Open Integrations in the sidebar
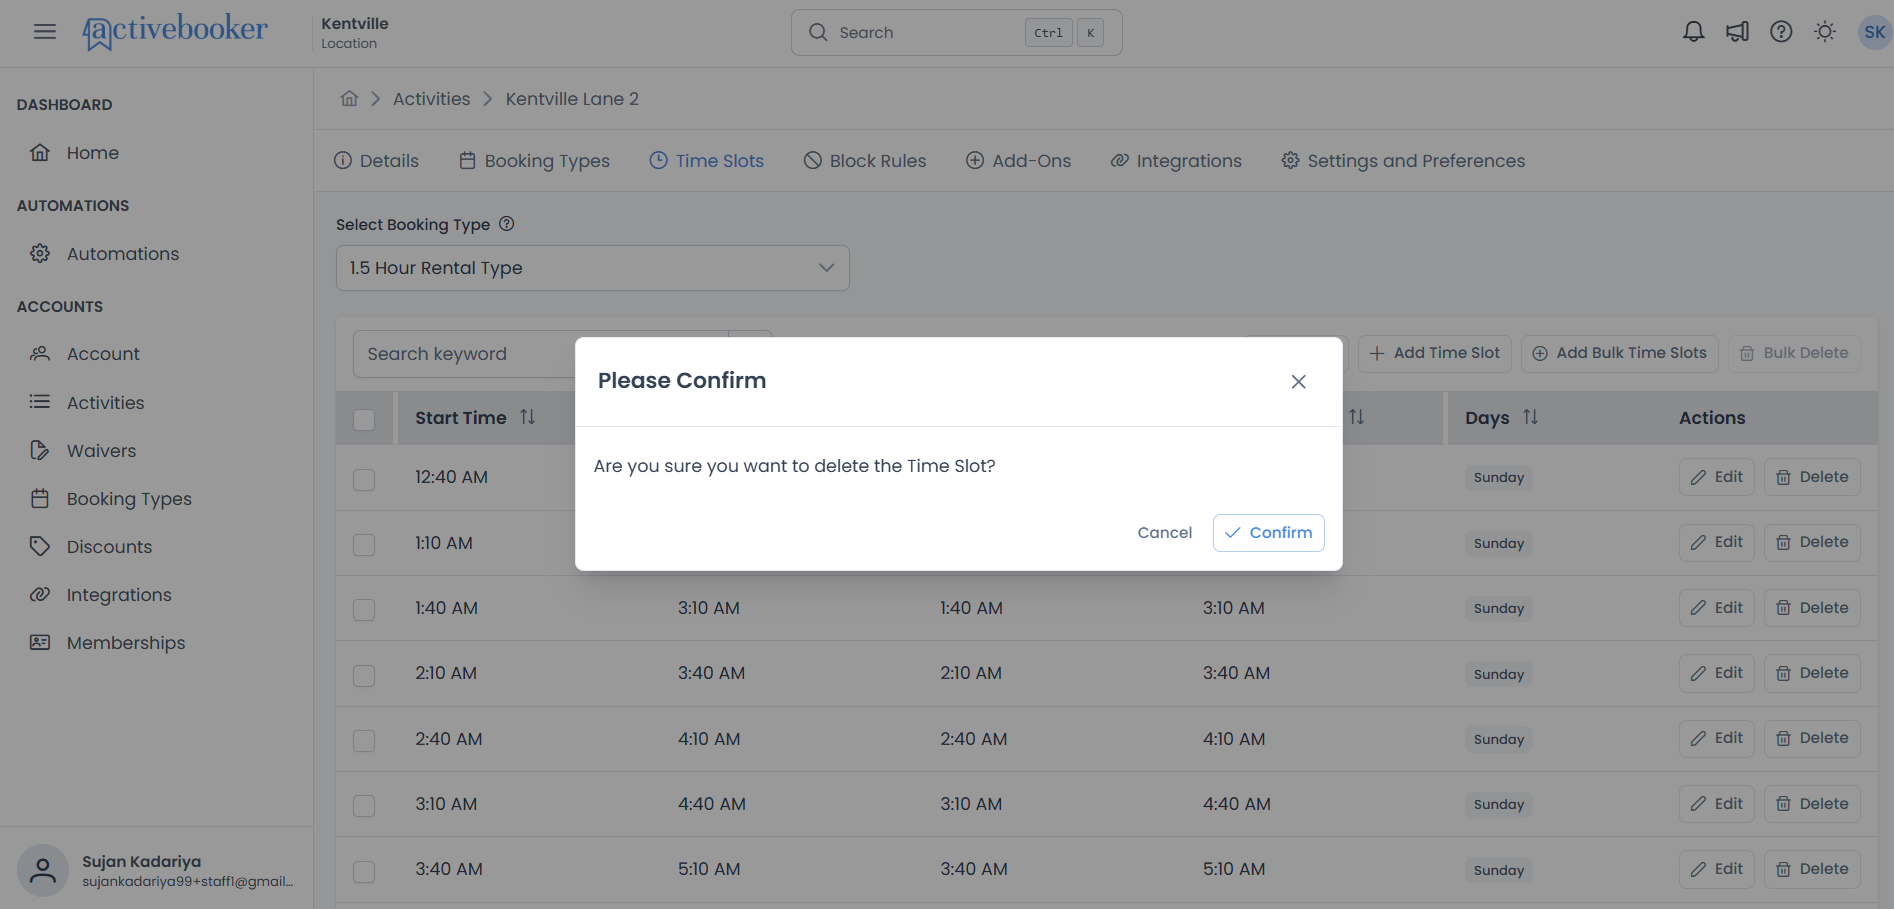The width and height of the screenshot is (1894, 909). [119, 595]
